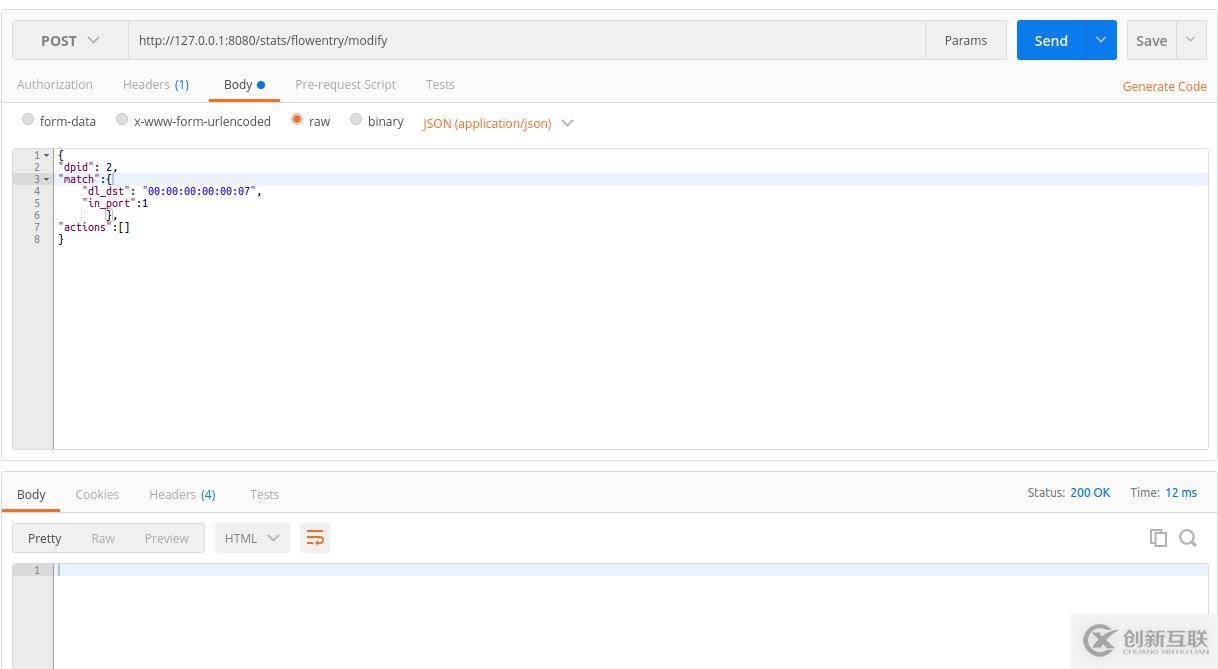Click the "dpid": 2 line in editor

88,167
